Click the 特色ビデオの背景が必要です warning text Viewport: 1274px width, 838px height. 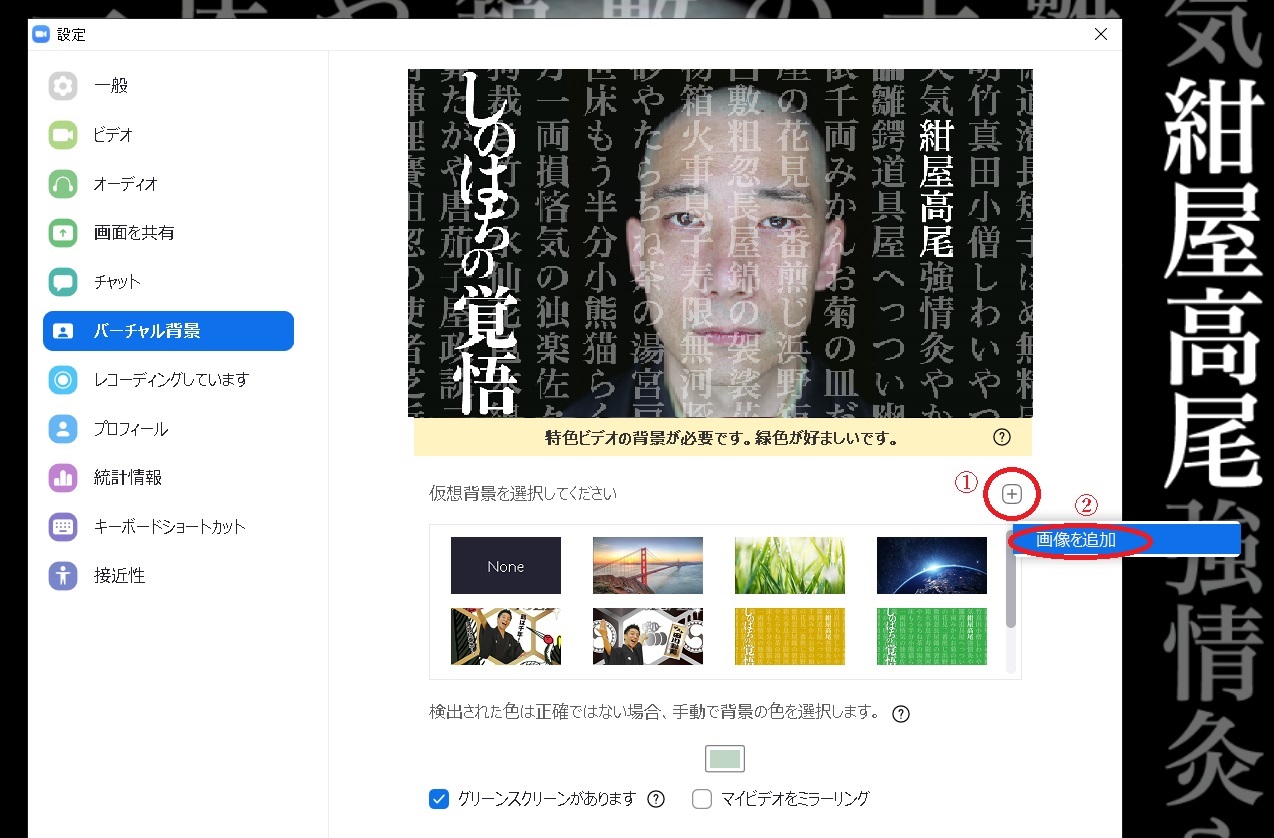(721, 437)
